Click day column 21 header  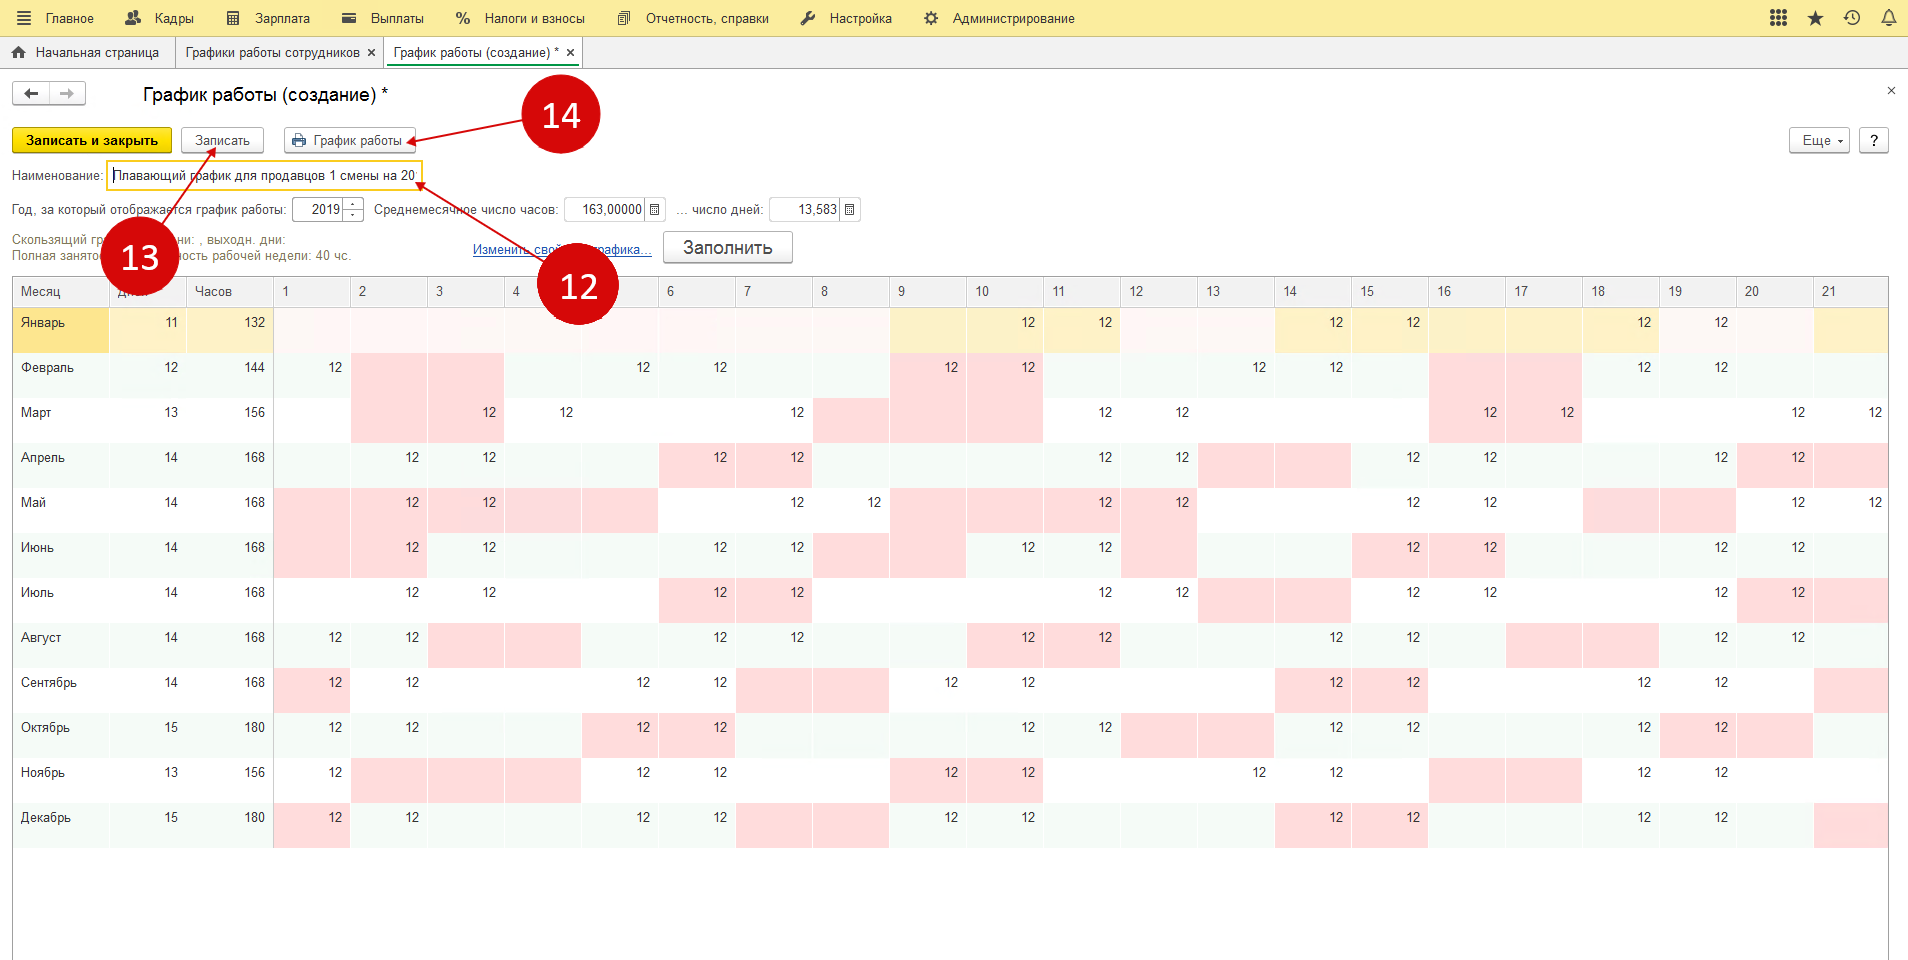pos(1851,291)
